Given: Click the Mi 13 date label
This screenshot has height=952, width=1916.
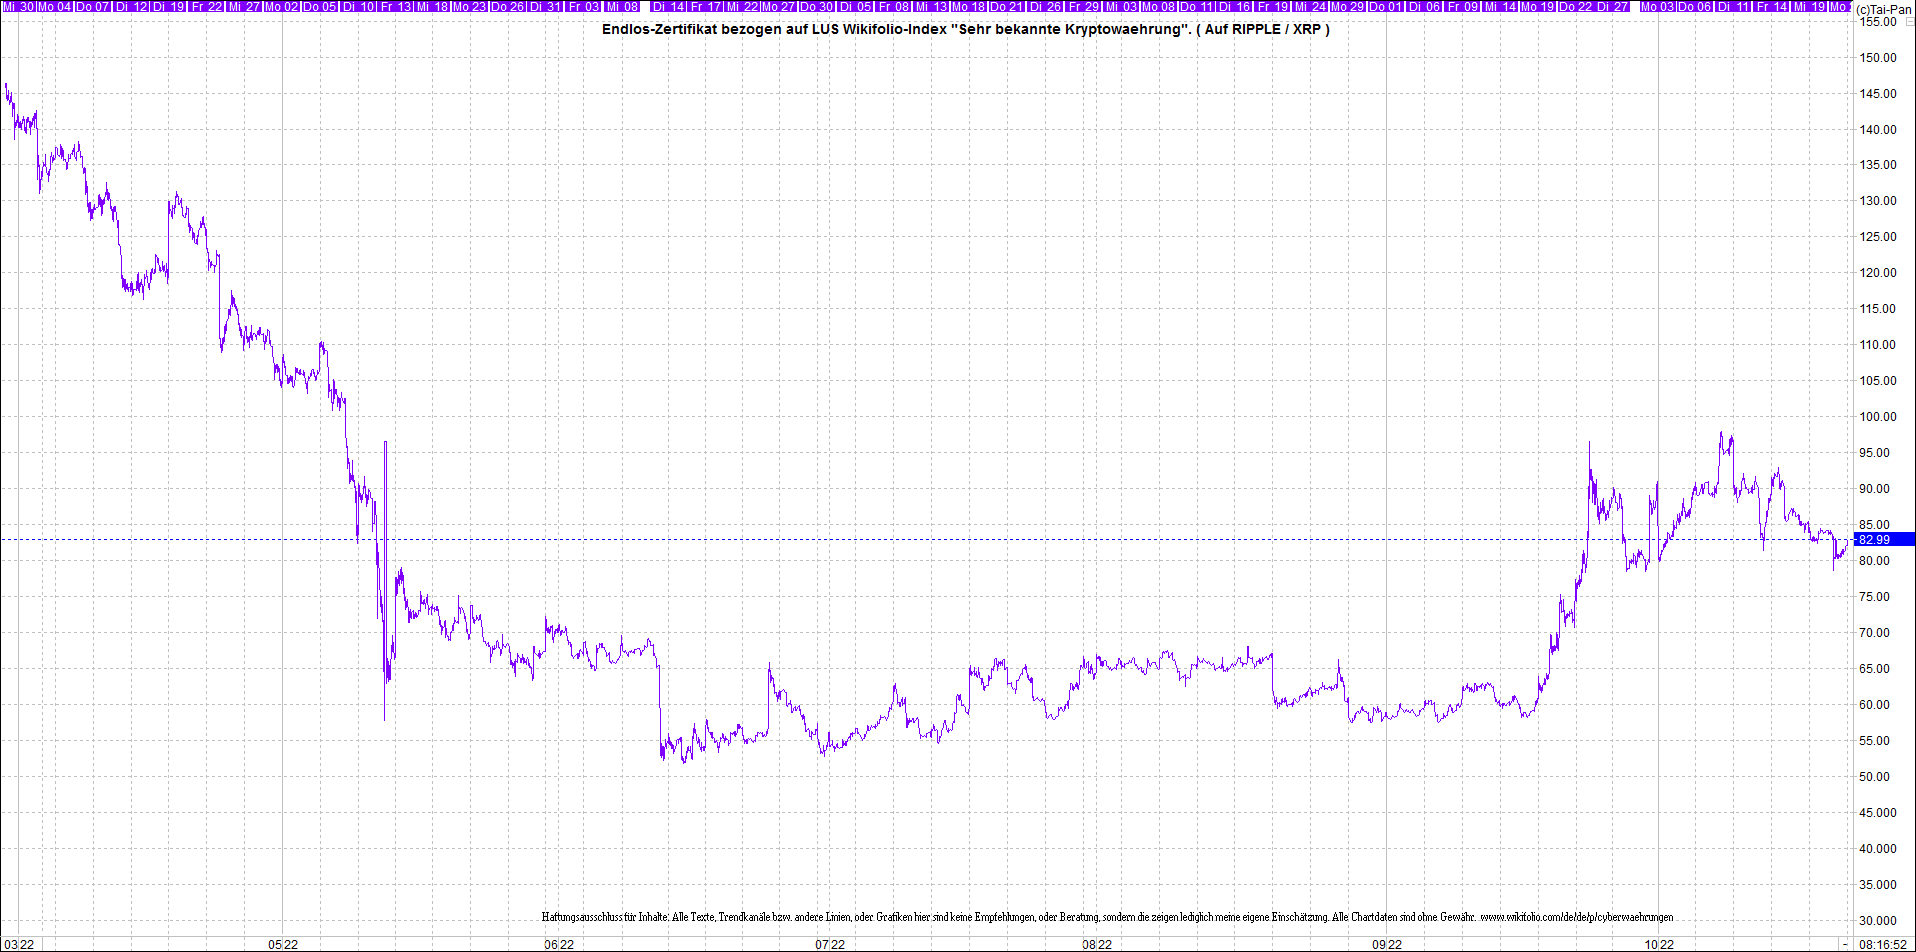Looking at the screenshot, I should pos(931,6).
